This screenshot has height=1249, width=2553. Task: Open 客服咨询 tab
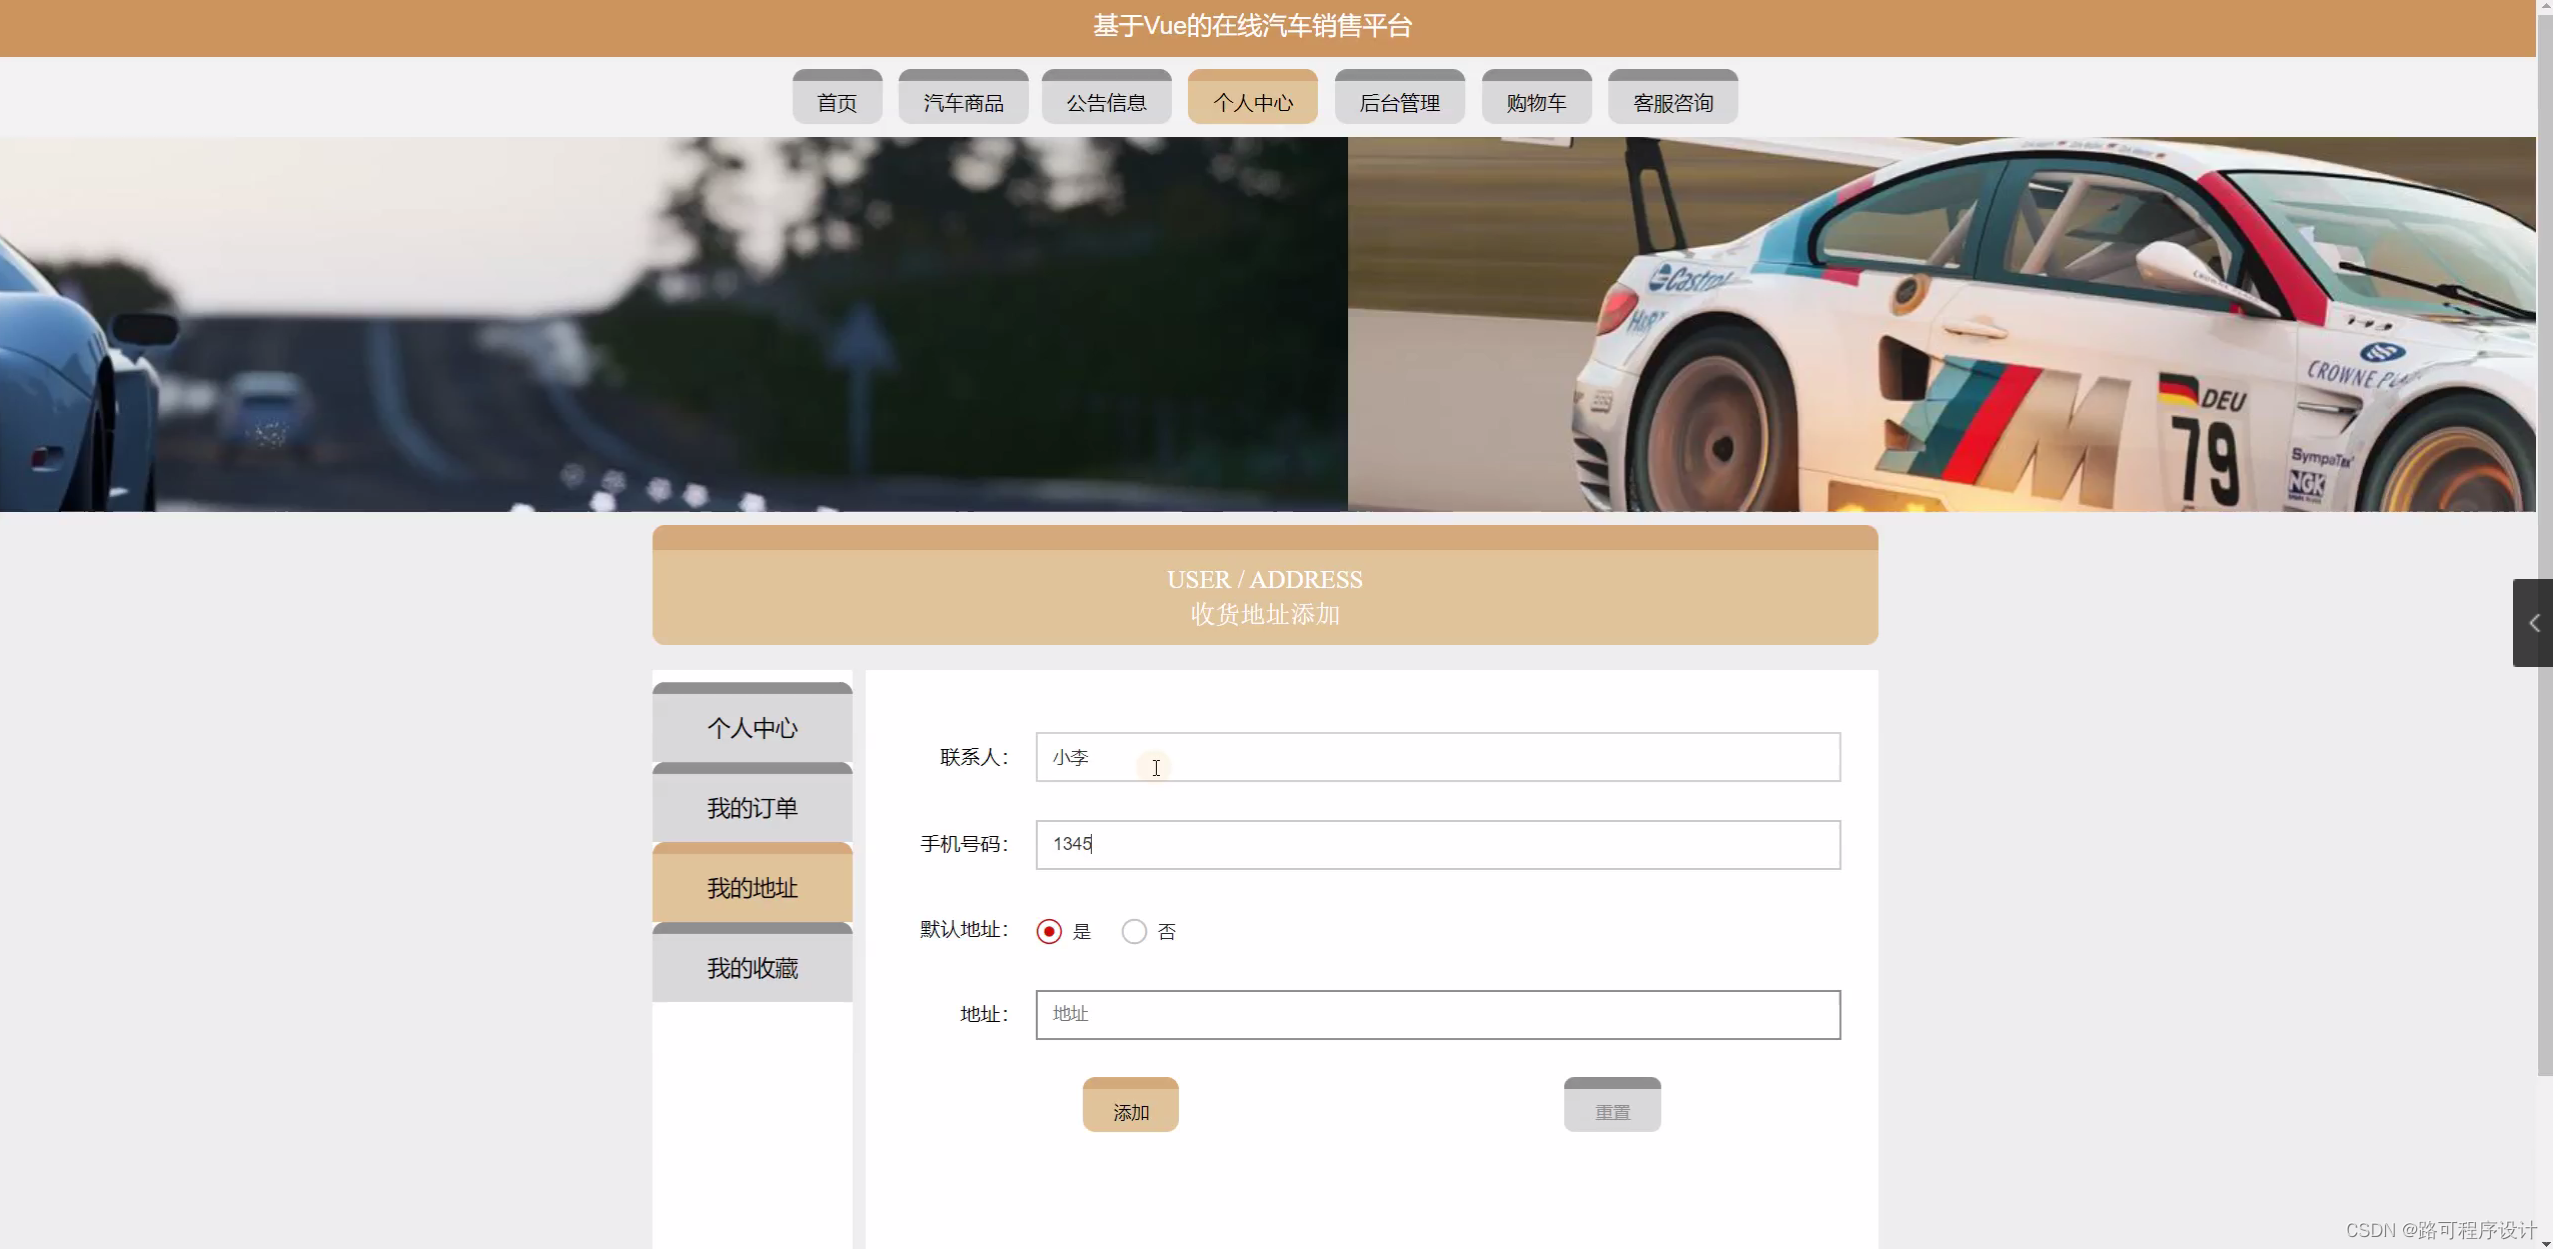click(1672, 100)
